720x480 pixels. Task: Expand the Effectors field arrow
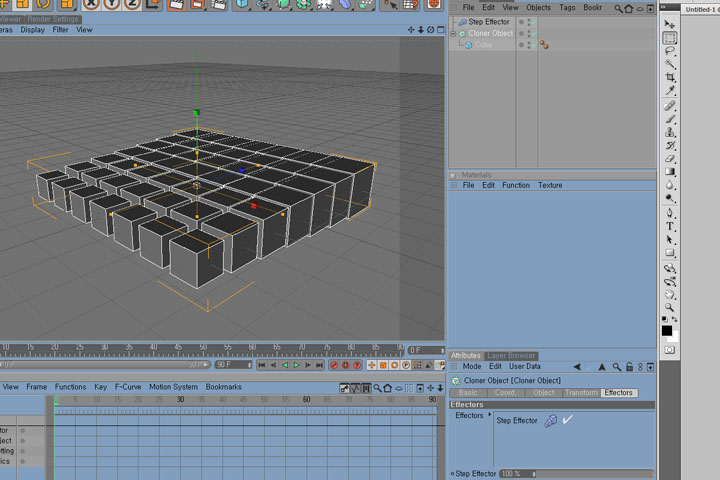489,414
